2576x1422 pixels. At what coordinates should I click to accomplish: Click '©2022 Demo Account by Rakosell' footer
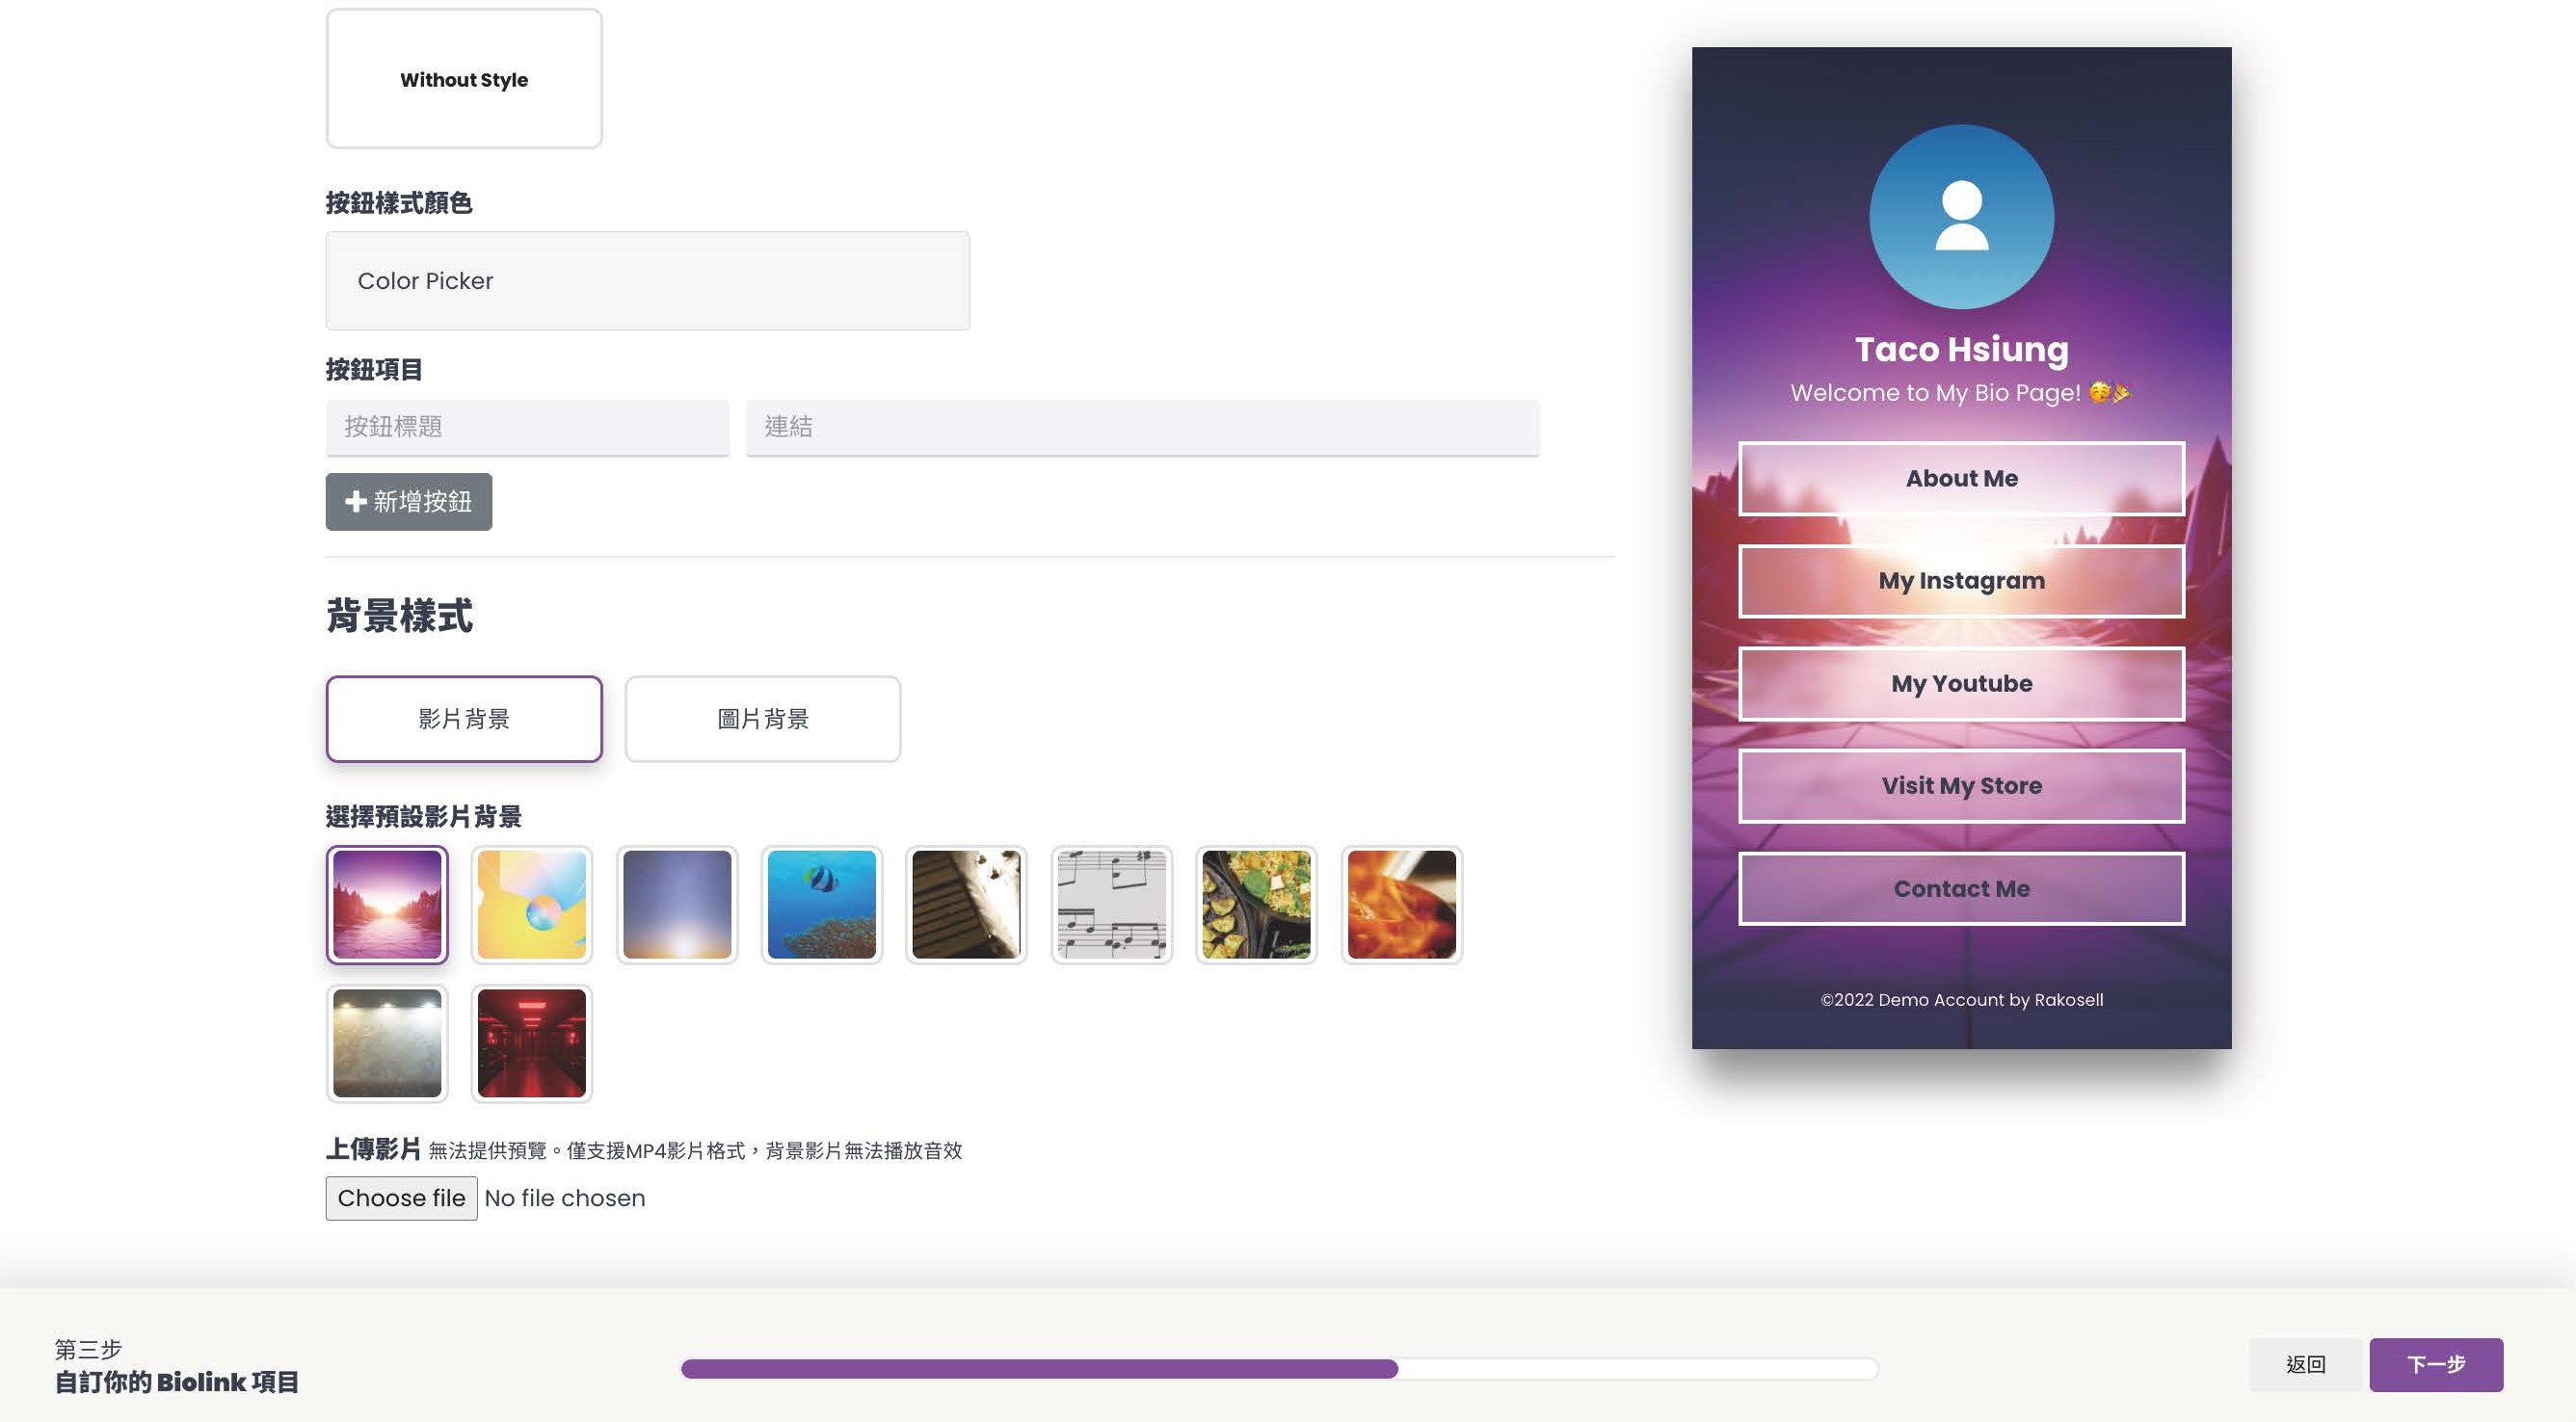pos(1962,1000)
